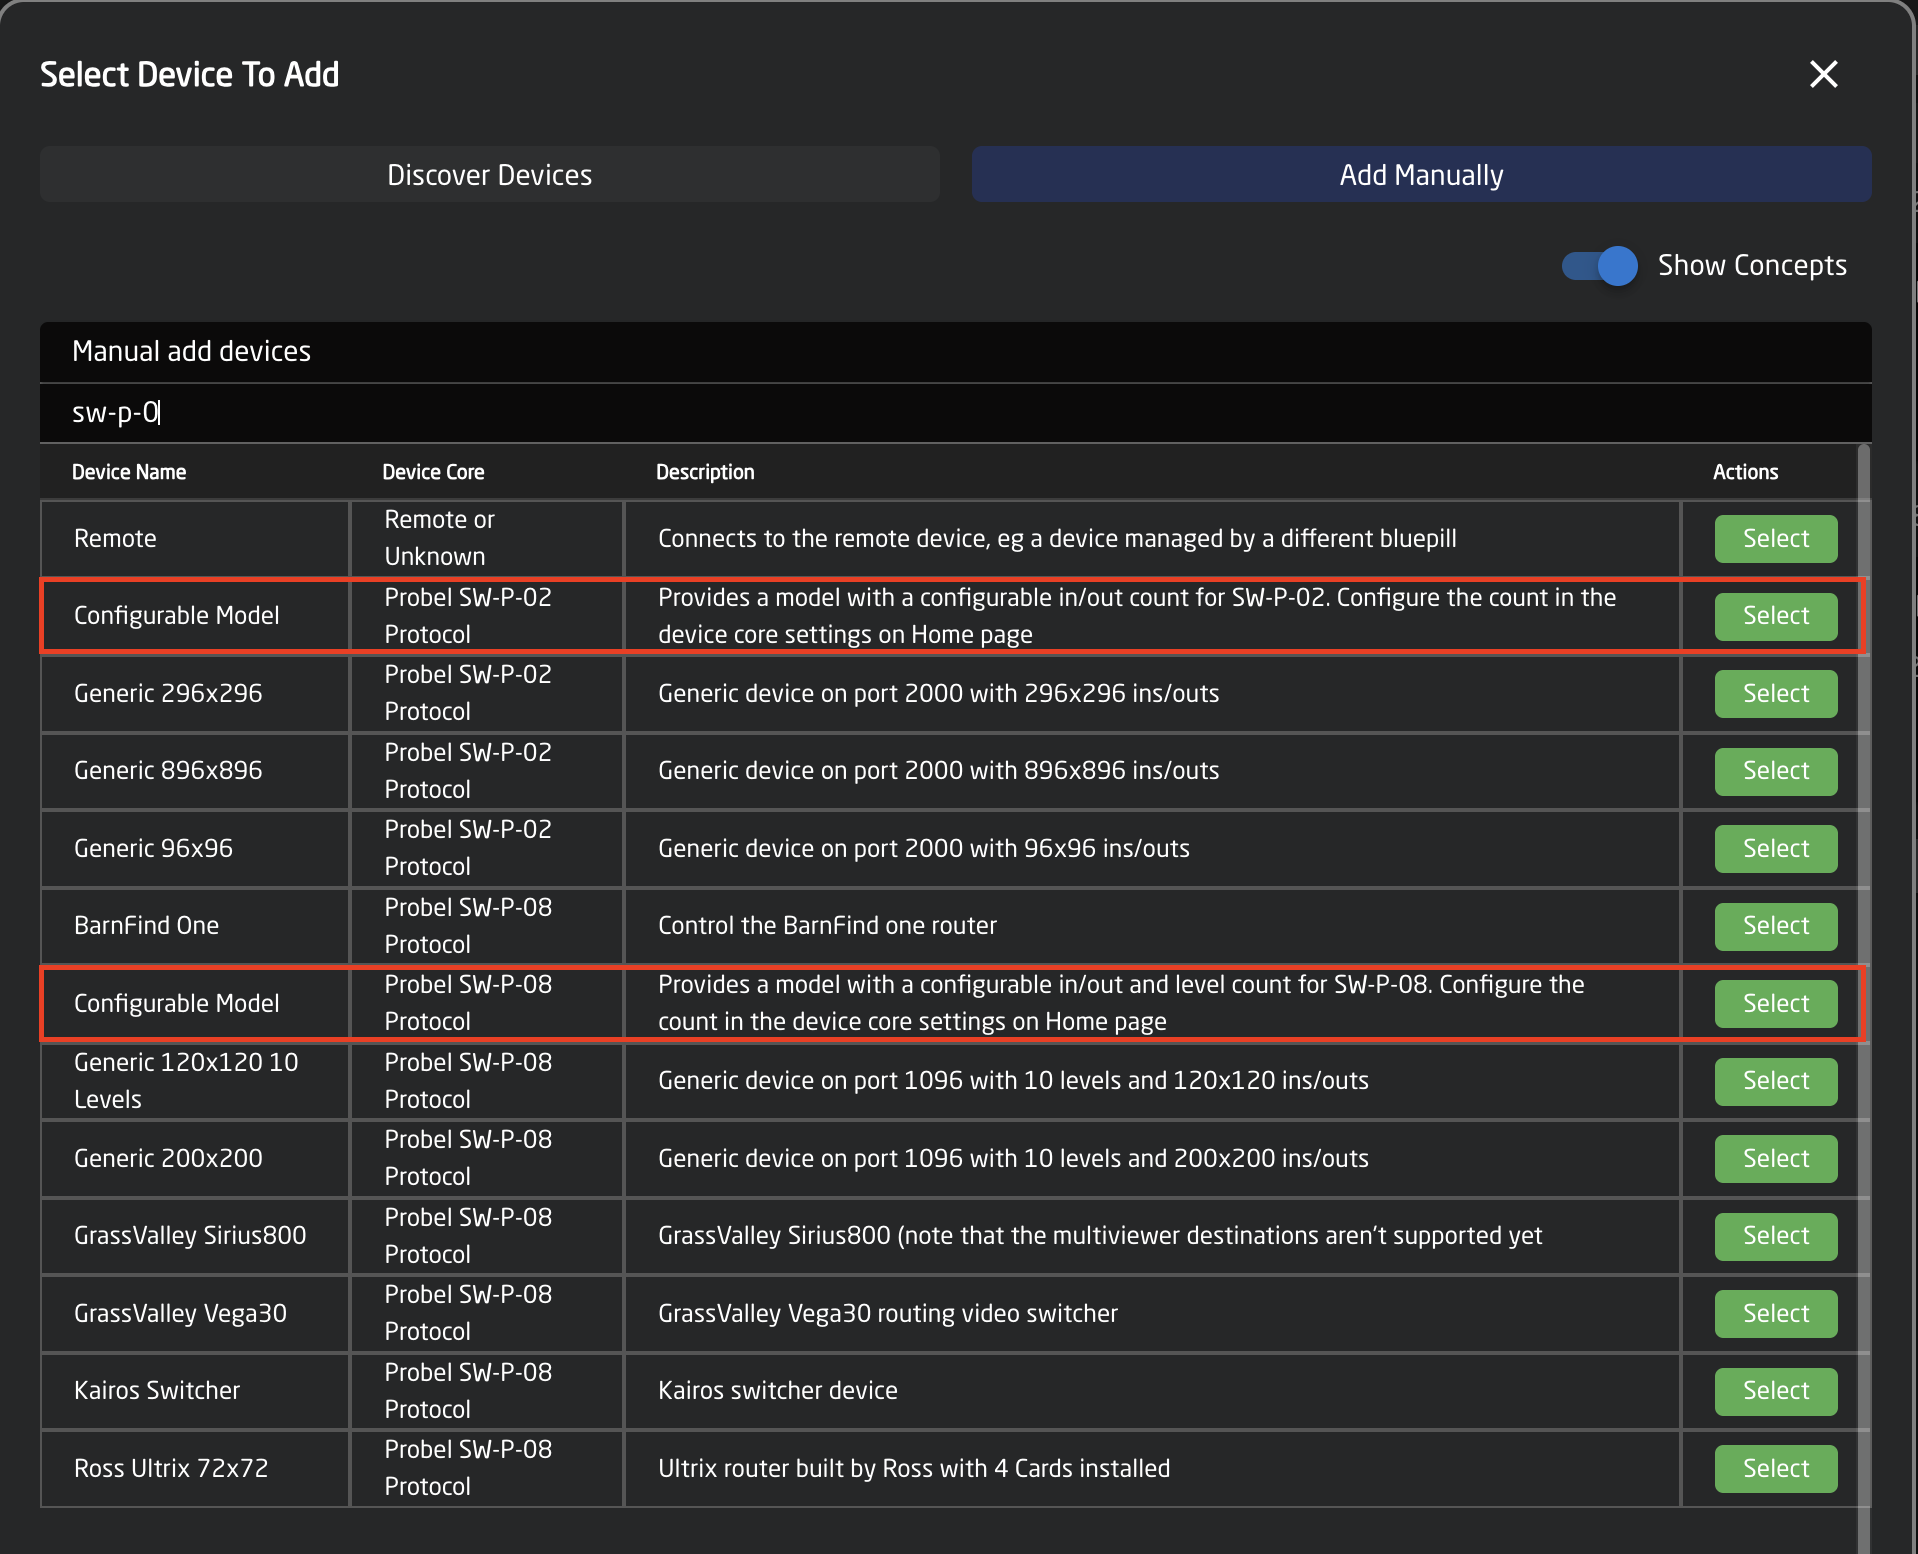
Task: Select the Generic 200x200 device
Action: [1776, 1159]
